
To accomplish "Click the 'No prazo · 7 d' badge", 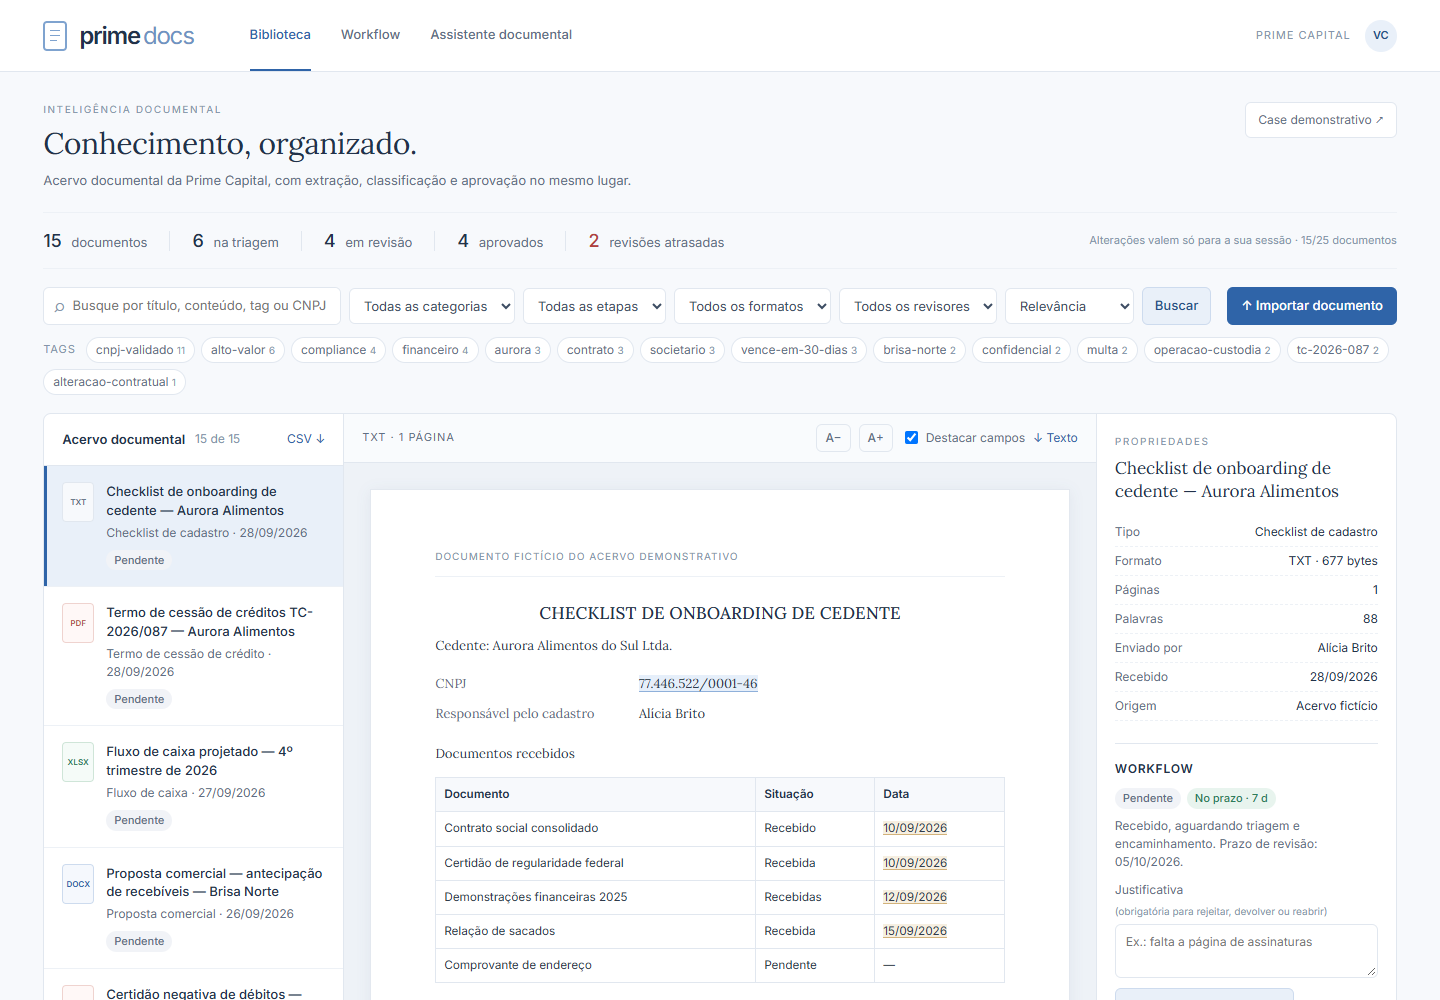I will (x=1231, y=798).
